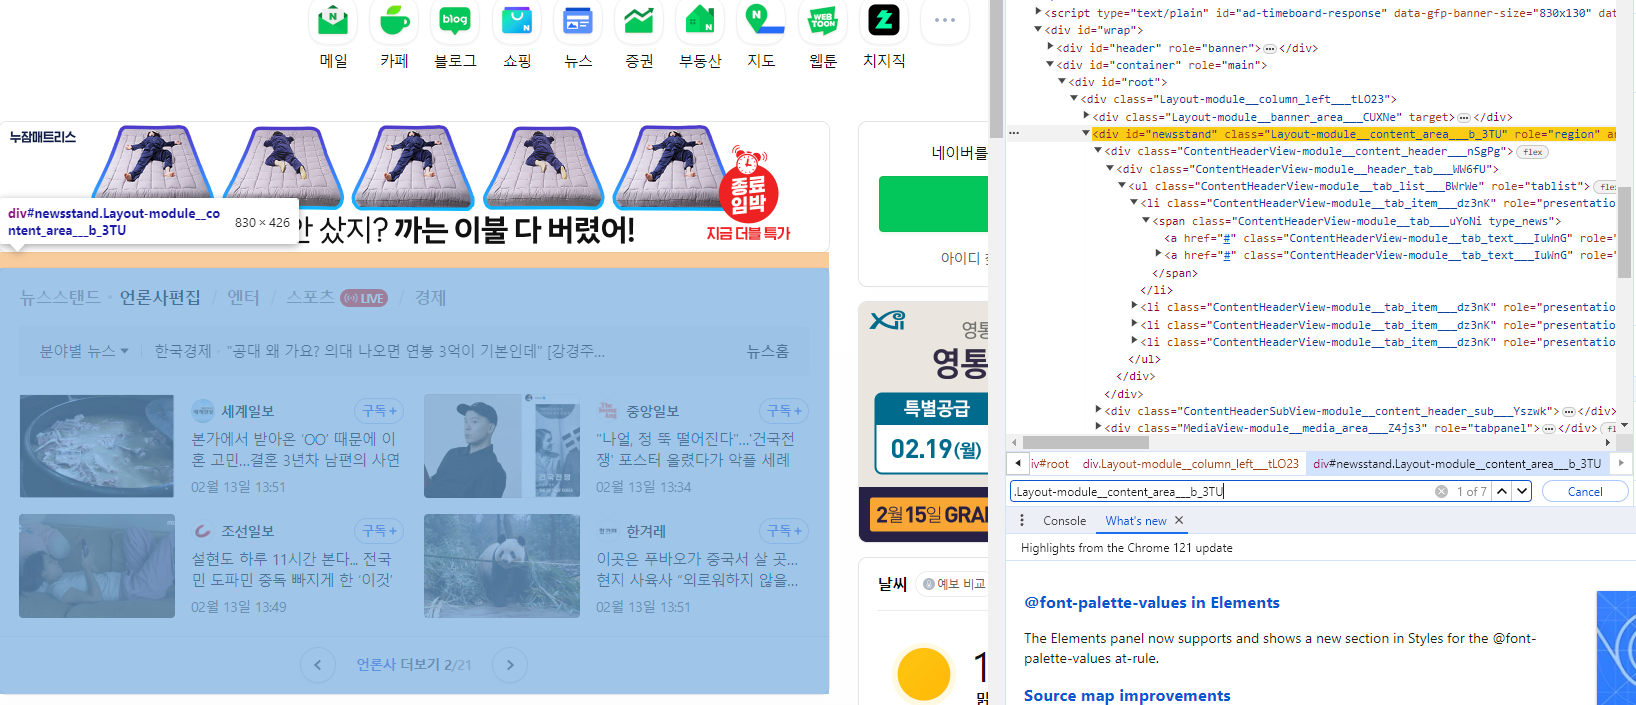Open Source map improvements link
The height and width of the screenshot is (705, 1636).
click(1127, 695)
